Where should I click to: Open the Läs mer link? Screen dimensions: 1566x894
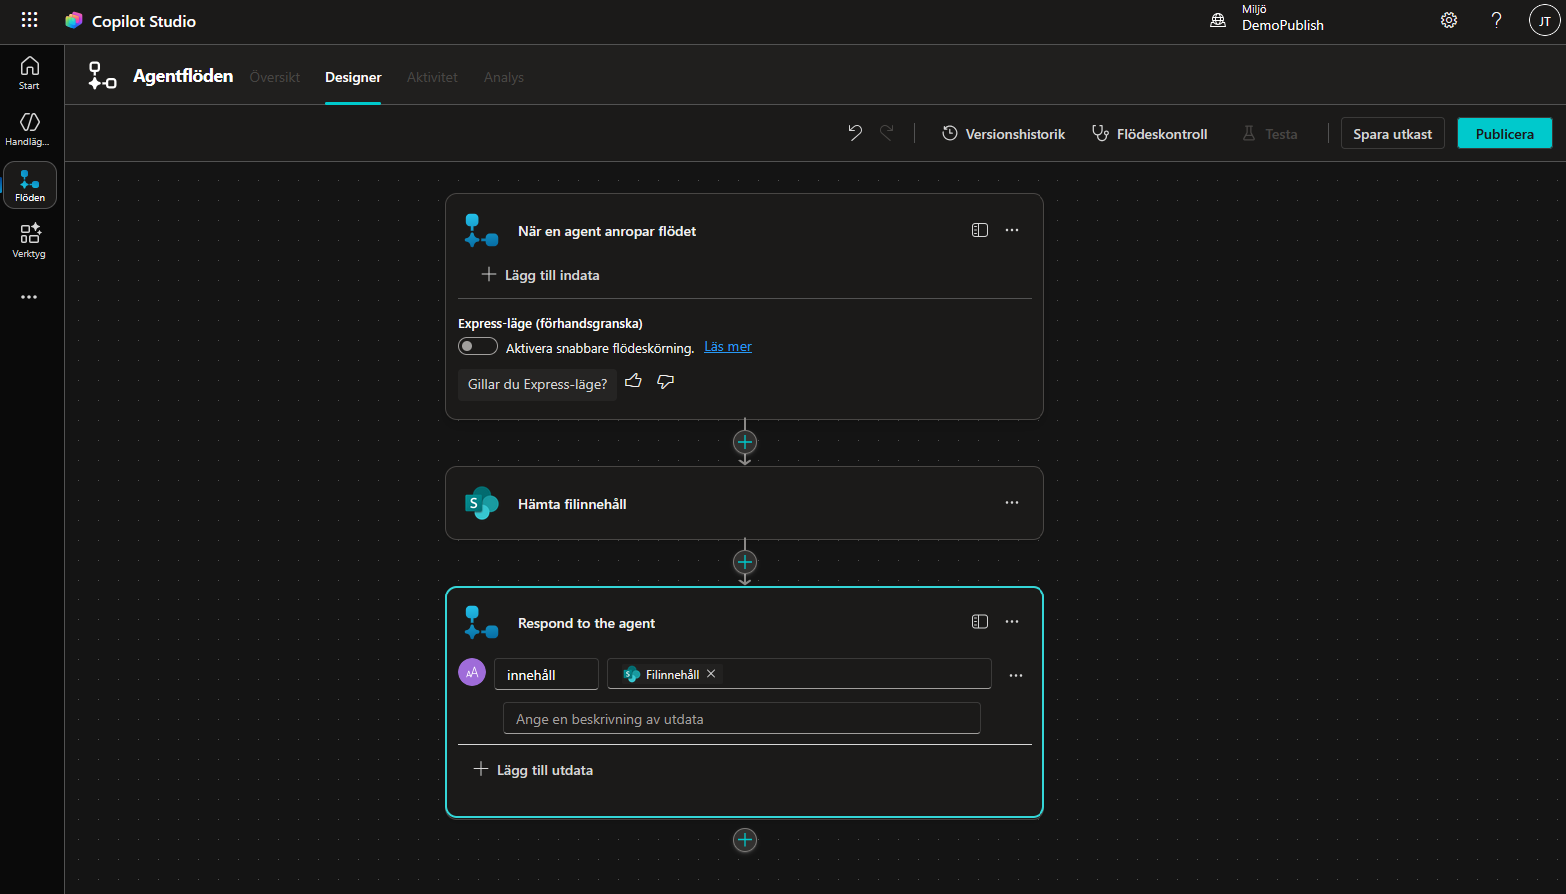point(728,347)
